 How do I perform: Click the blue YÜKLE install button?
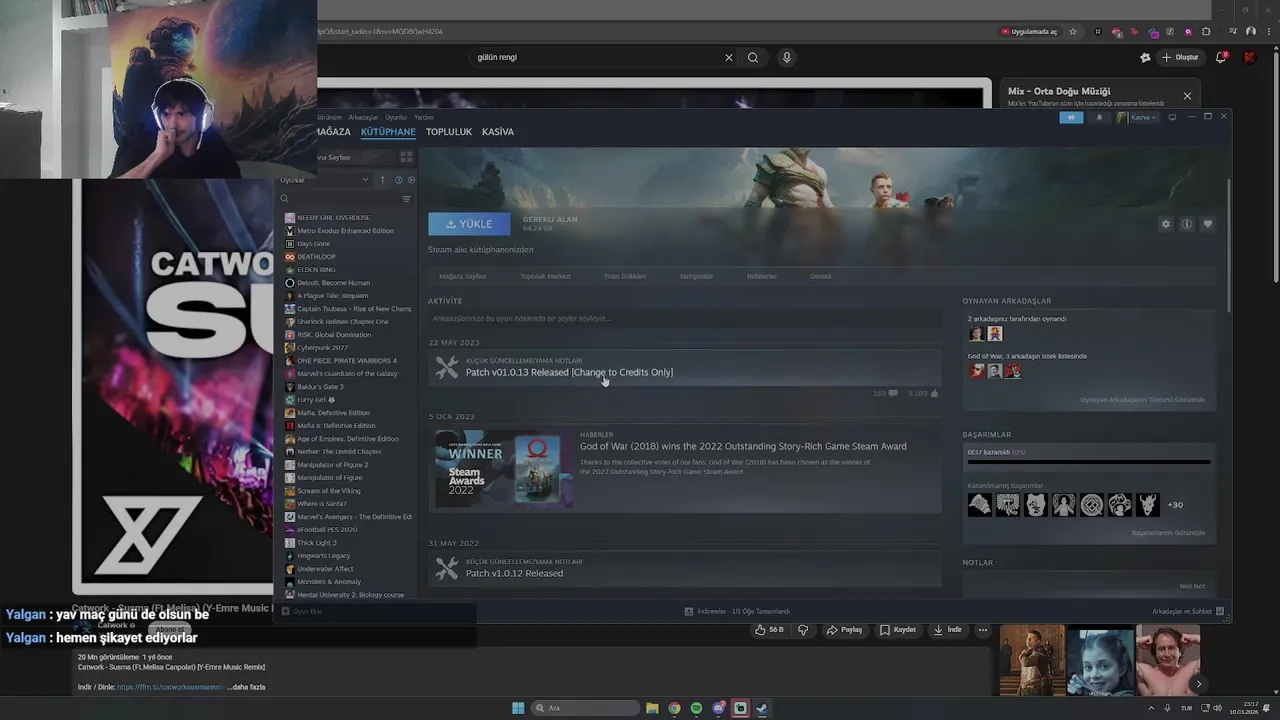click(x=469, y=224)
